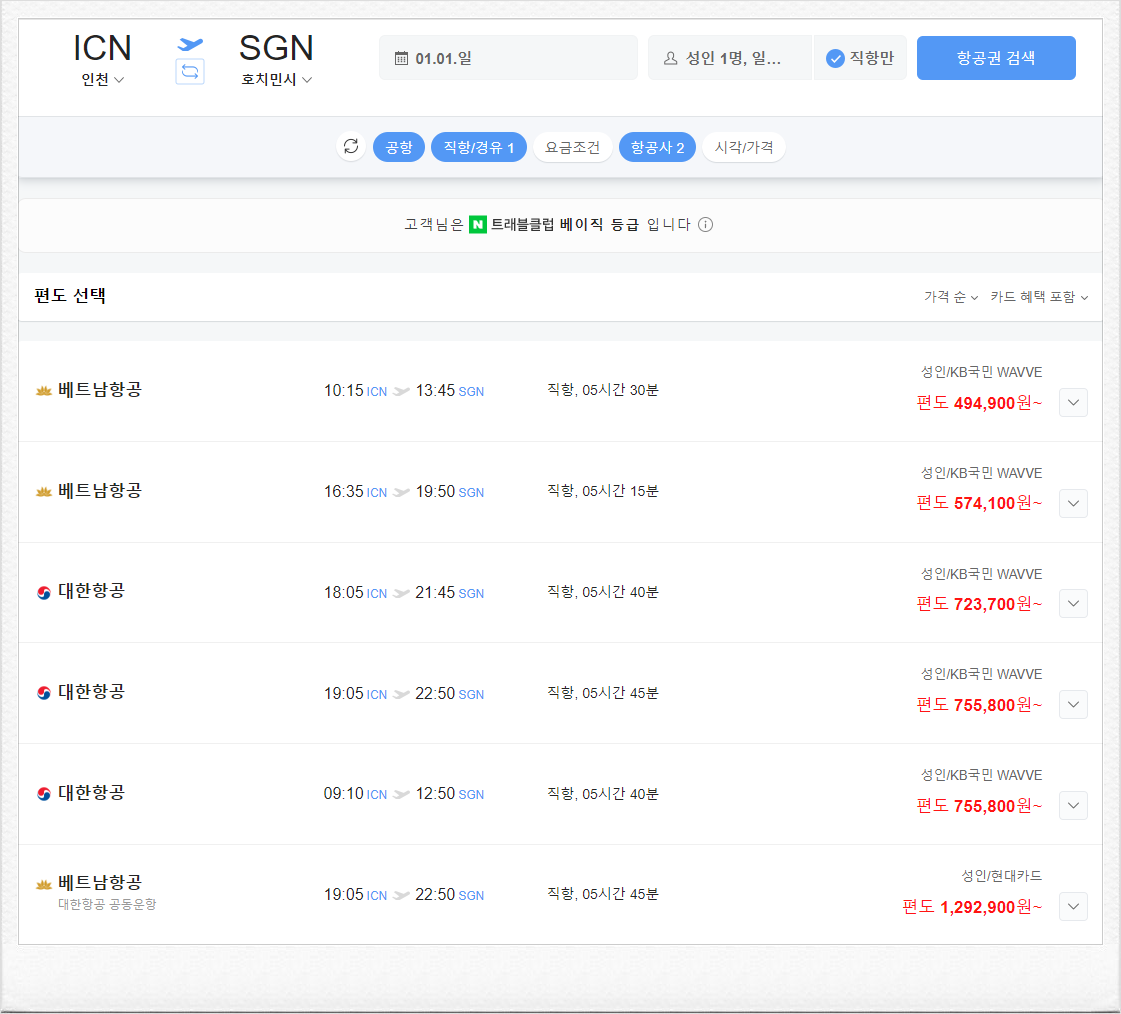Screen dimensions: 1121x1014
Task: Click the lotus logo on the codeshare flight
Action: pyautogui.click(x=44, y=885)
